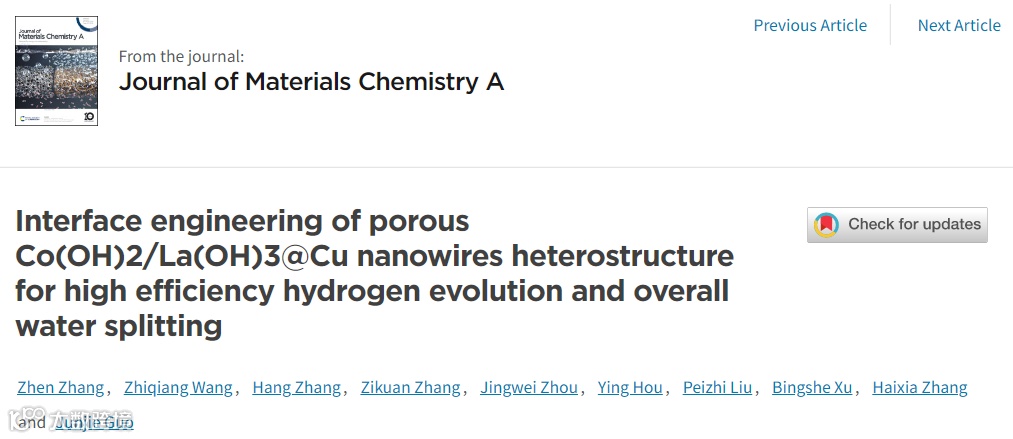Open author Jingwei Zhou link
1013x439 pixels.
529,388
